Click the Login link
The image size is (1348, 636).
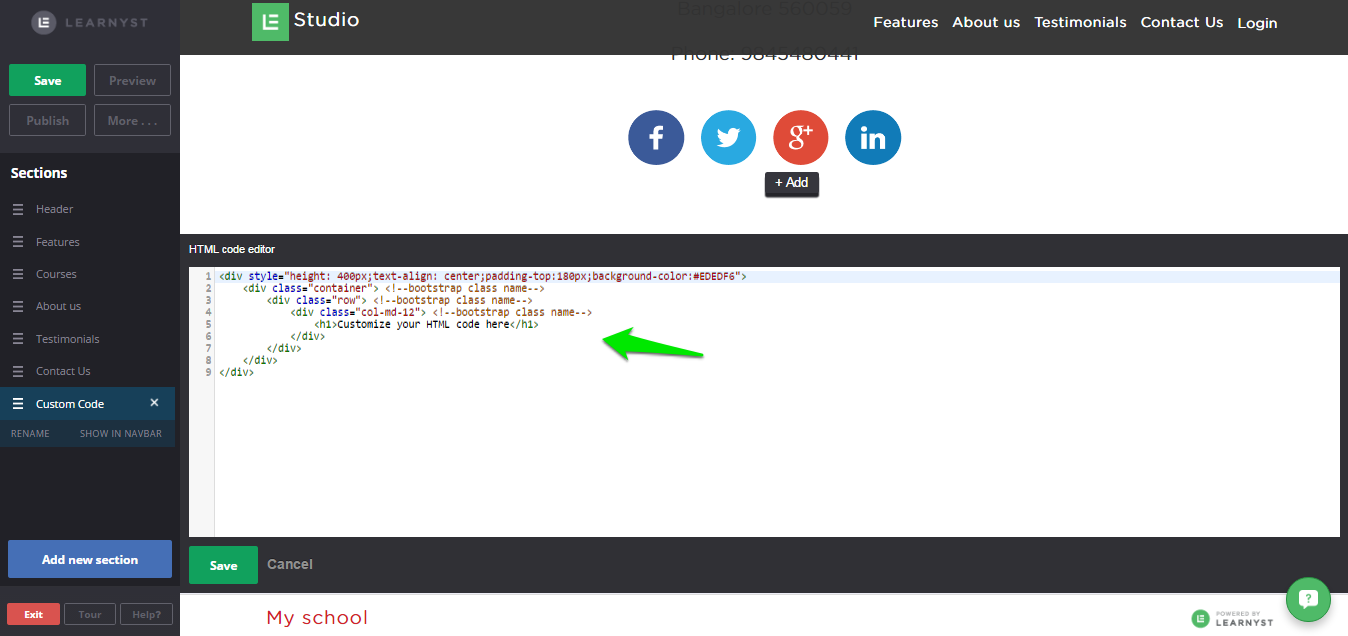pyautogui.click(x=1257, y=23)
